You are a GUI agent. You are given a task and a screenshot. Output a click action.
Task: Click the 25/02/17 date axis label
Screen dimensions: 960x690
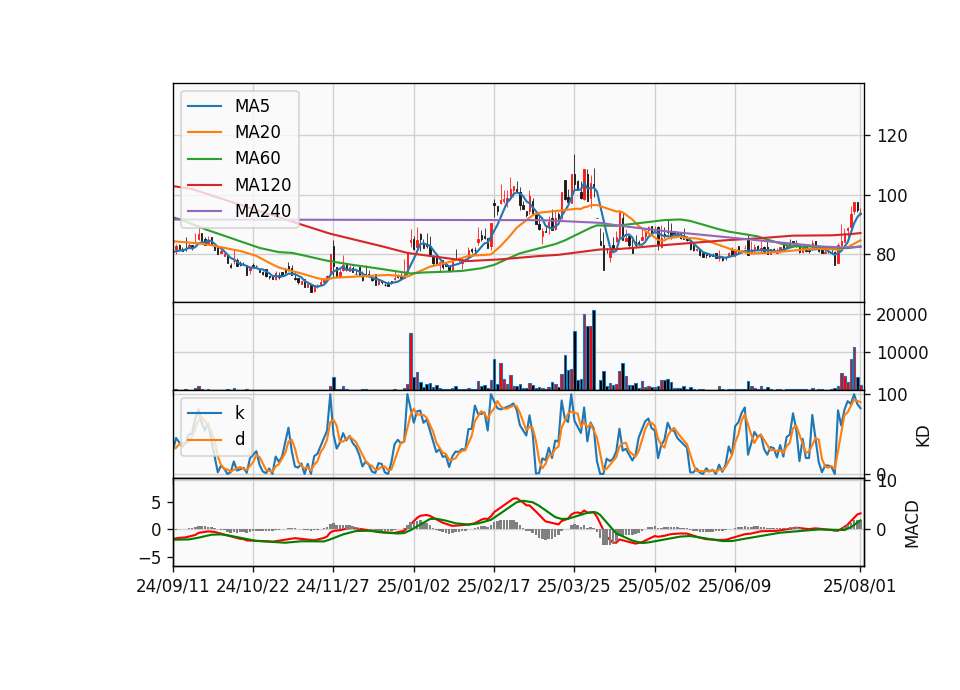493,586
